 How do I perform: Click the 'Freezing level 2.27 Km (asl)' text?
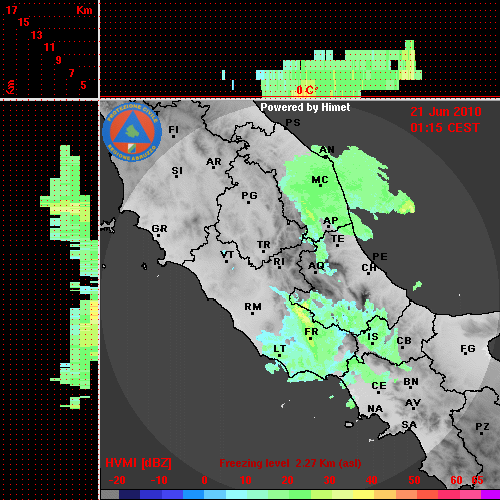[x=290, y=463]
